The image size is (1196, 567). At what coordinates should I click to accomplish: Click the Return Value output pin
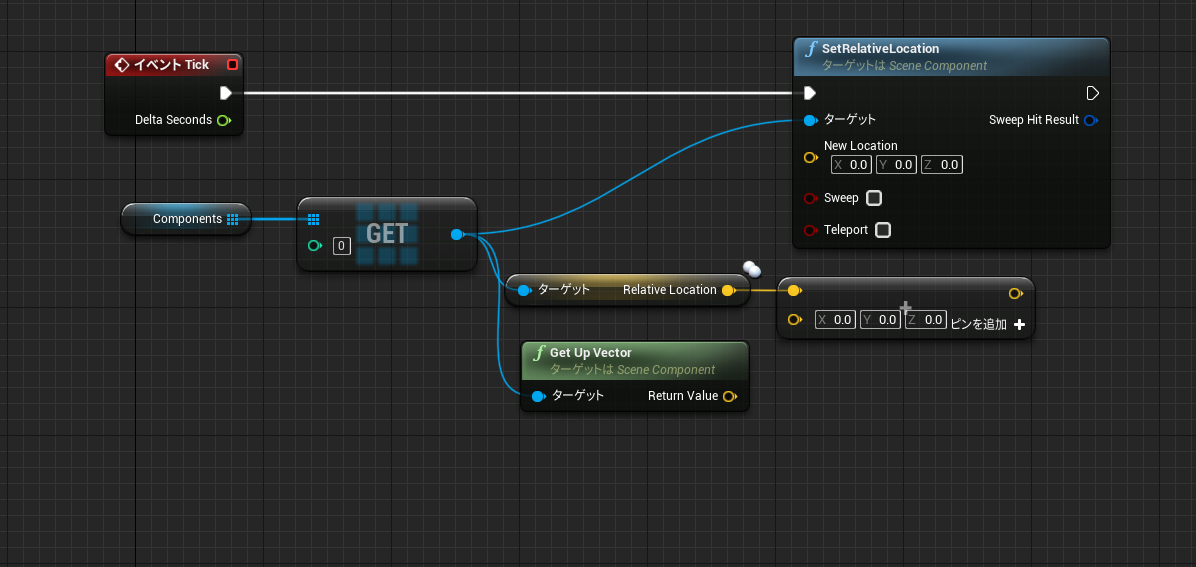coord(730,396)
